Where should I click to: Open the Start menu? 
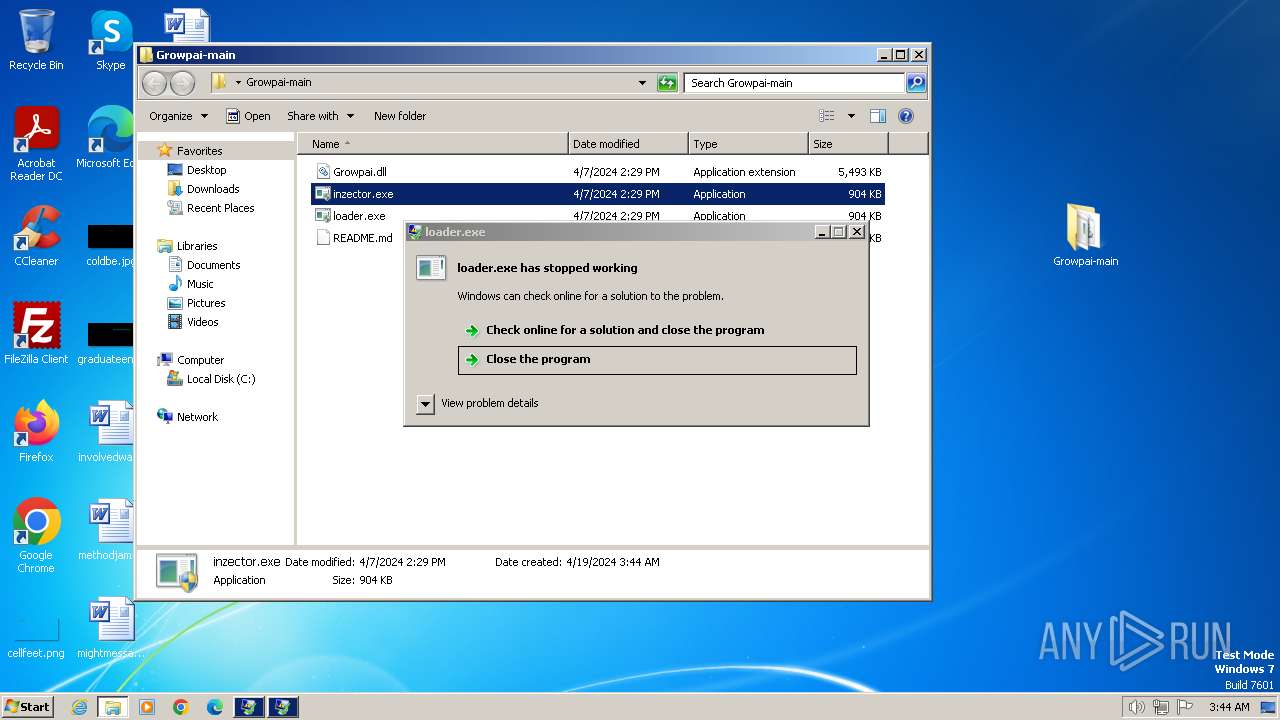28,707
